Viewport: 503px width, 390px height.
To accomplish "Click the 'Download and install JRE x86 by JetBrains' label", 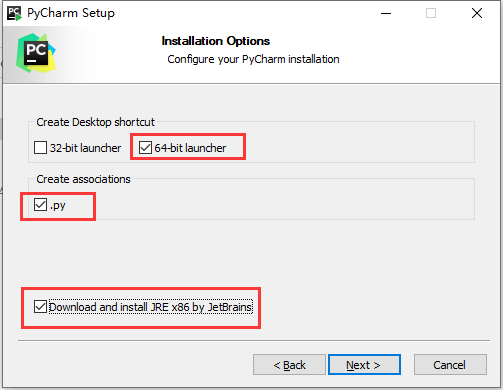I will 151,307.
